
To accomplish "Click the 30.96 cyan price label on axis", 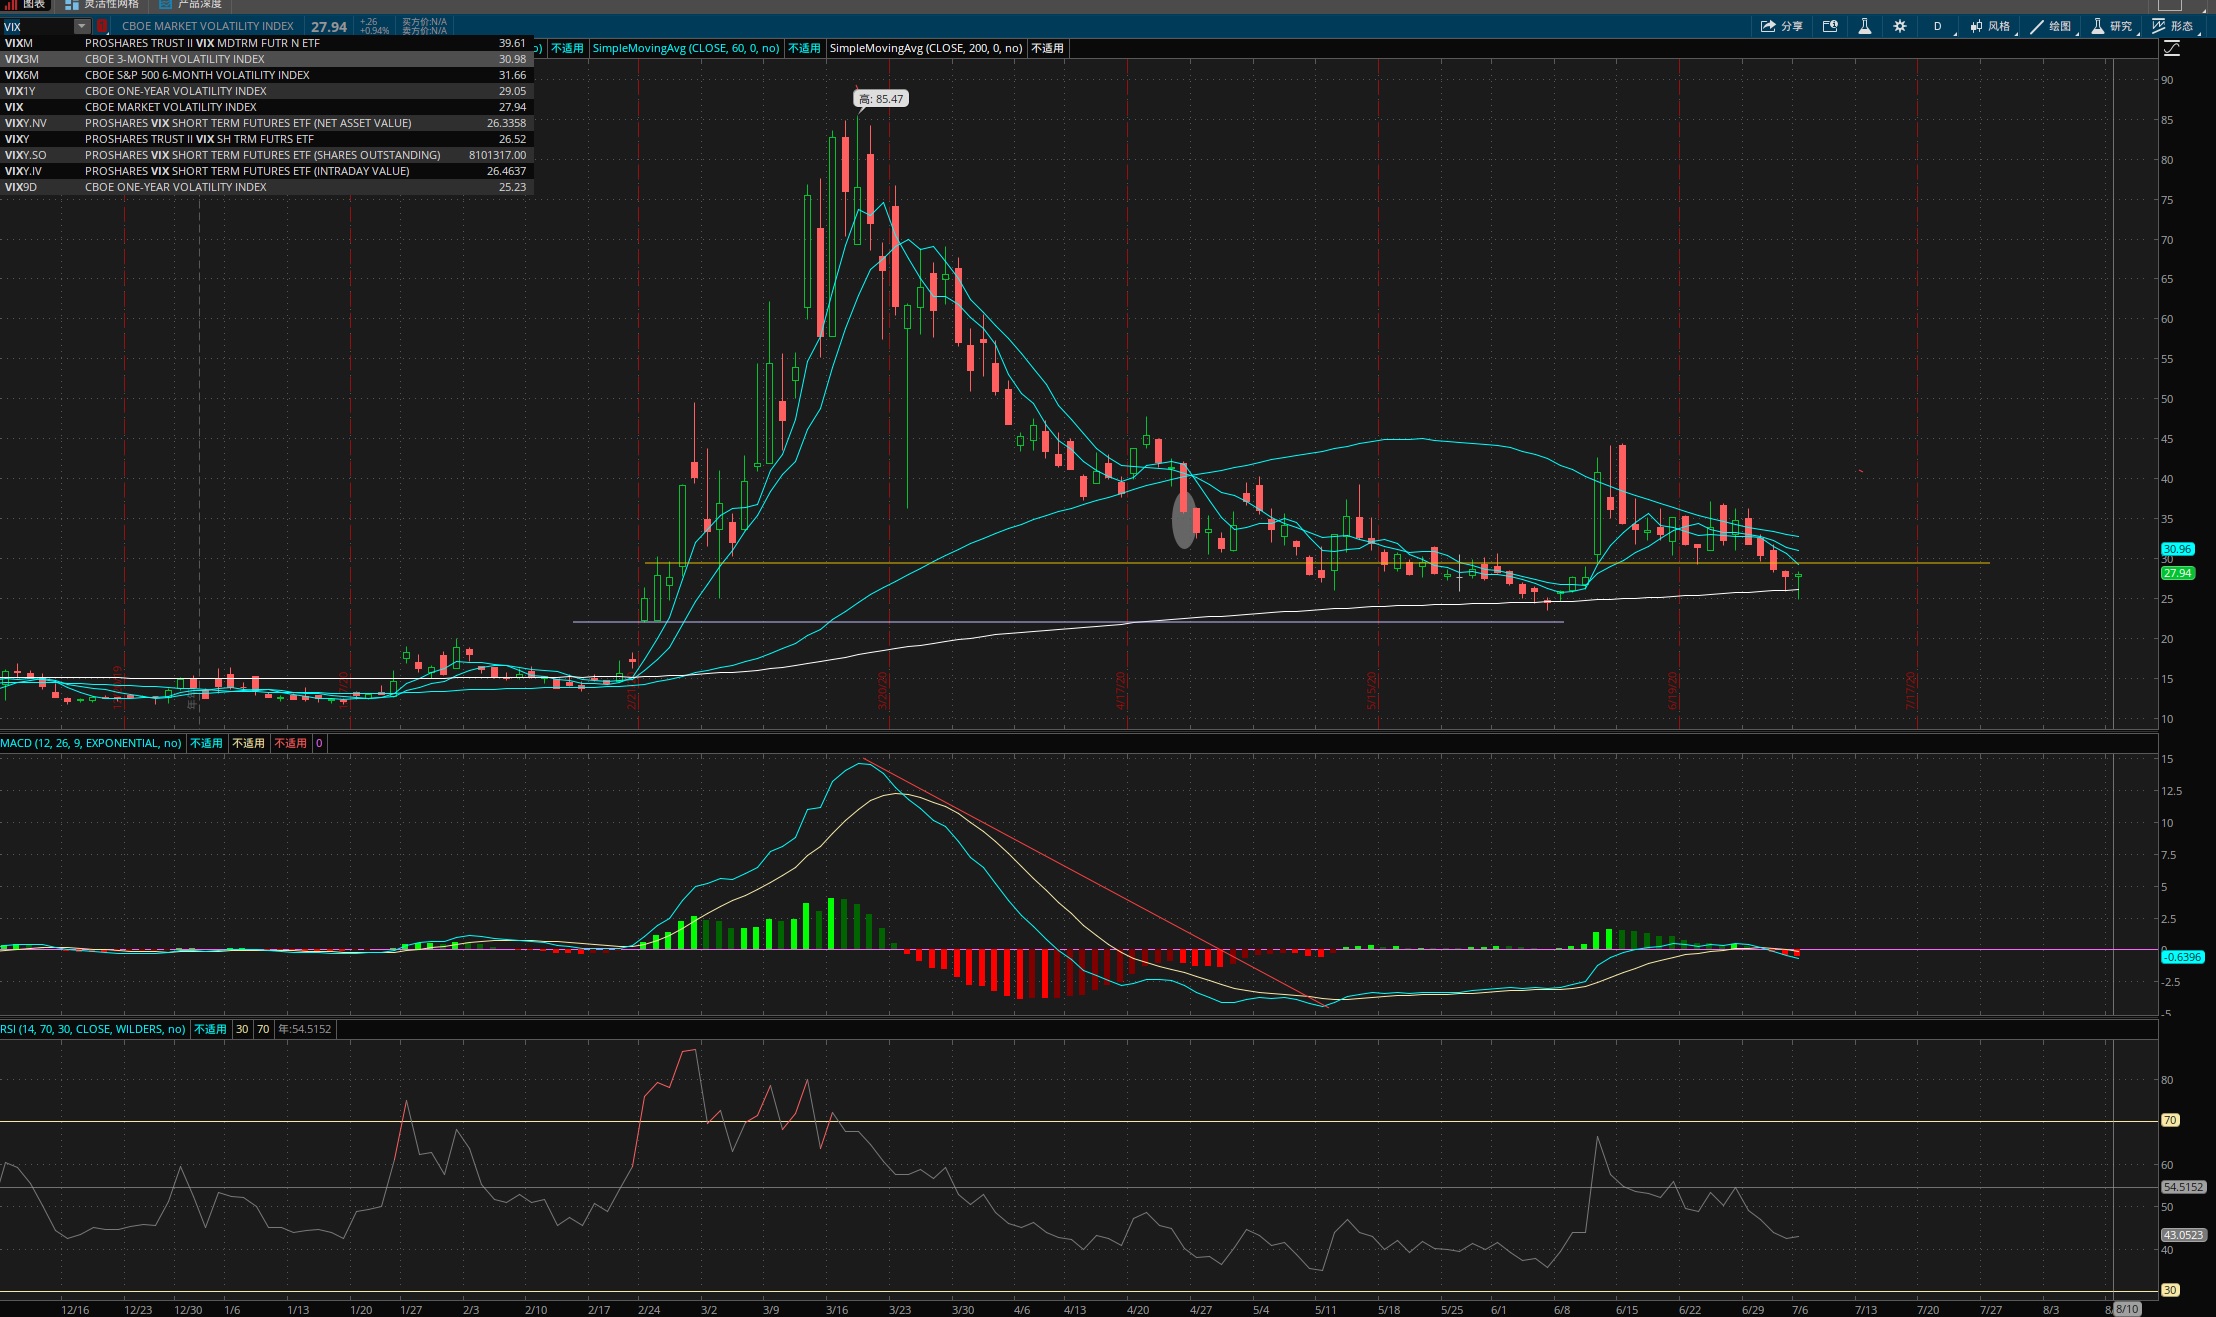I will (2177, 549).
